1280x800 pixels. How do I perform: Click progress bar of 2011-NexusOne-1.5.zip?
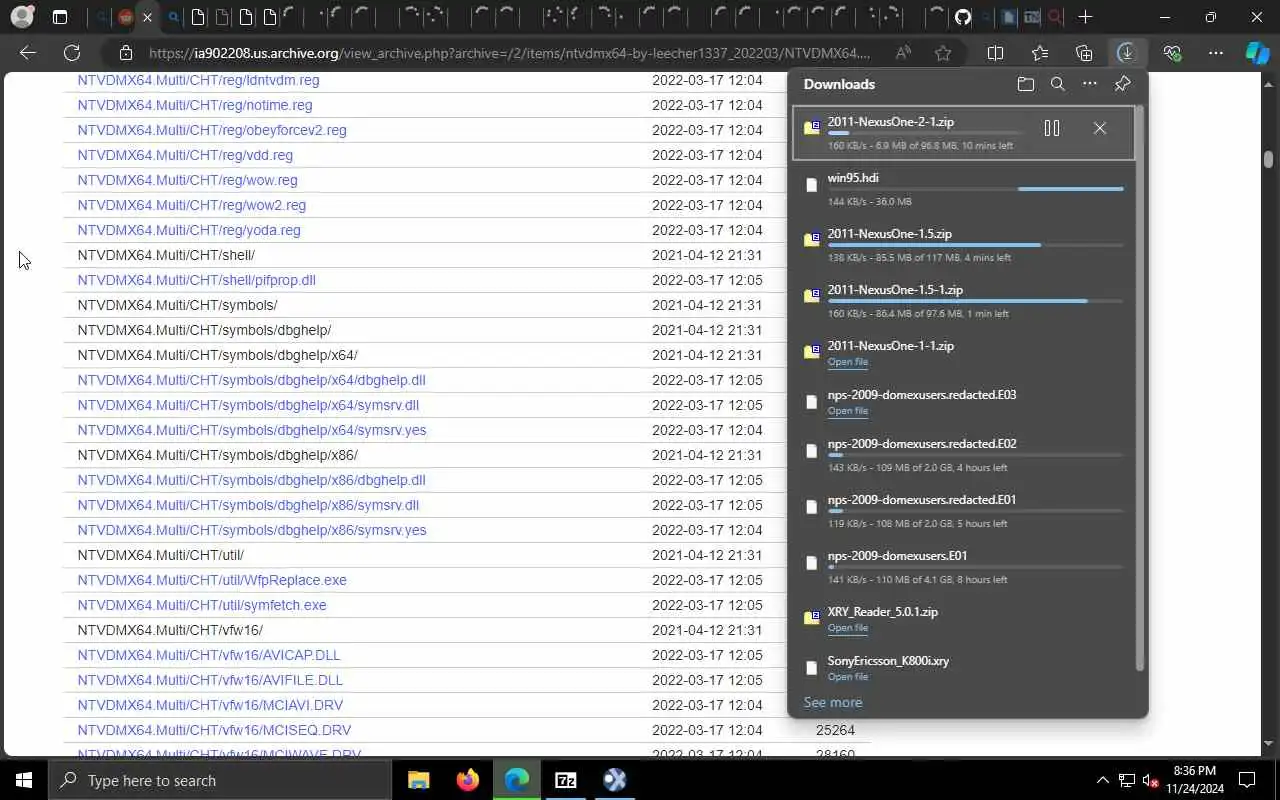975,245
